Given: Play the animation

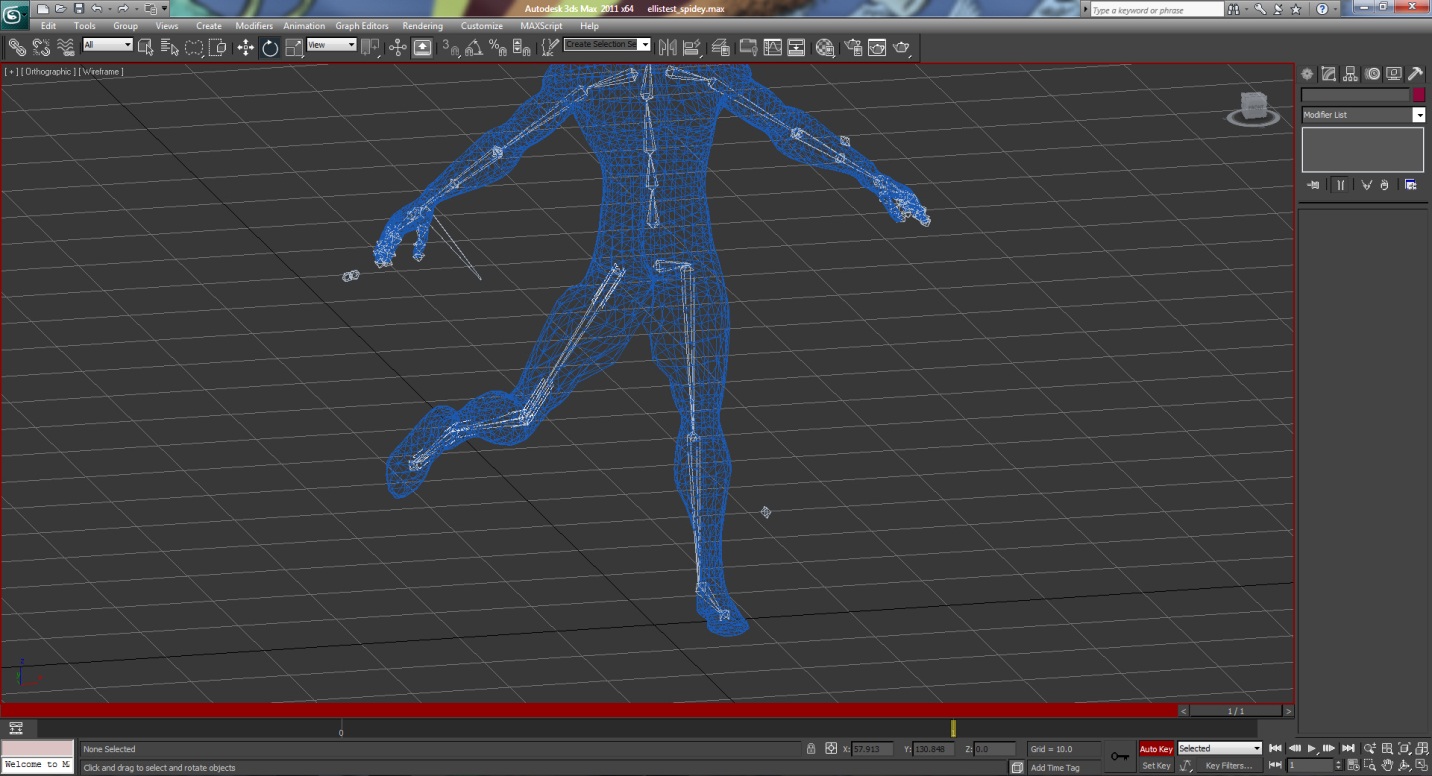Looking at the screenshot, I should 1312,748.
